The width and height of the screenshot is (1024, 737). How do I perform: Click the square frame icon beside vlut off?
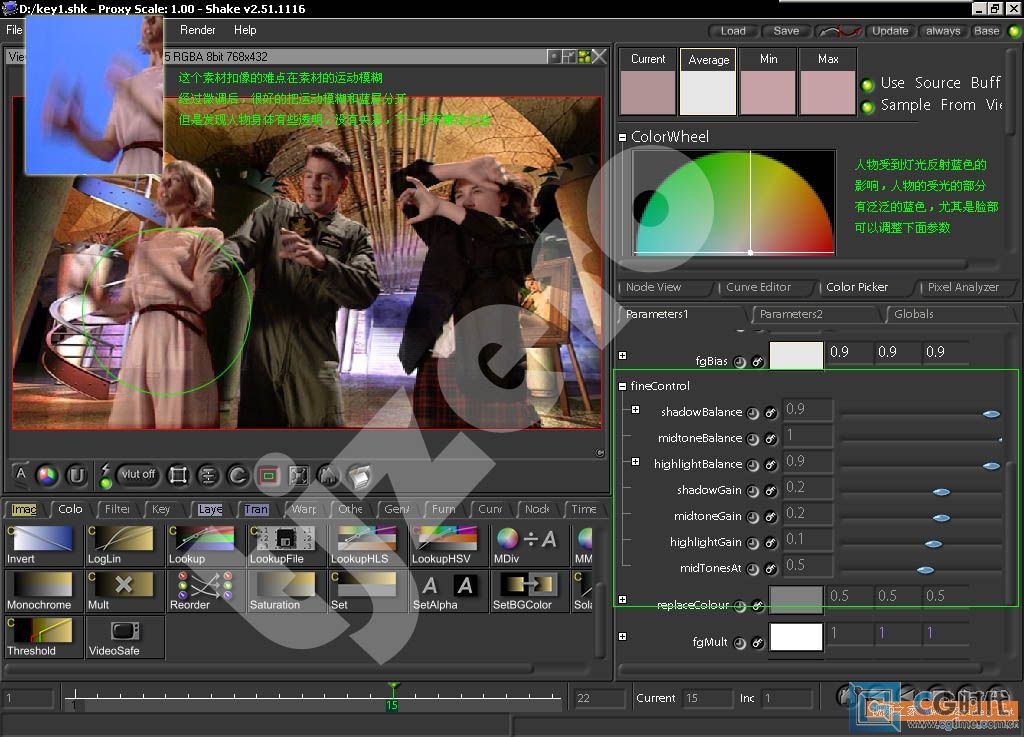tap(178, 475)
